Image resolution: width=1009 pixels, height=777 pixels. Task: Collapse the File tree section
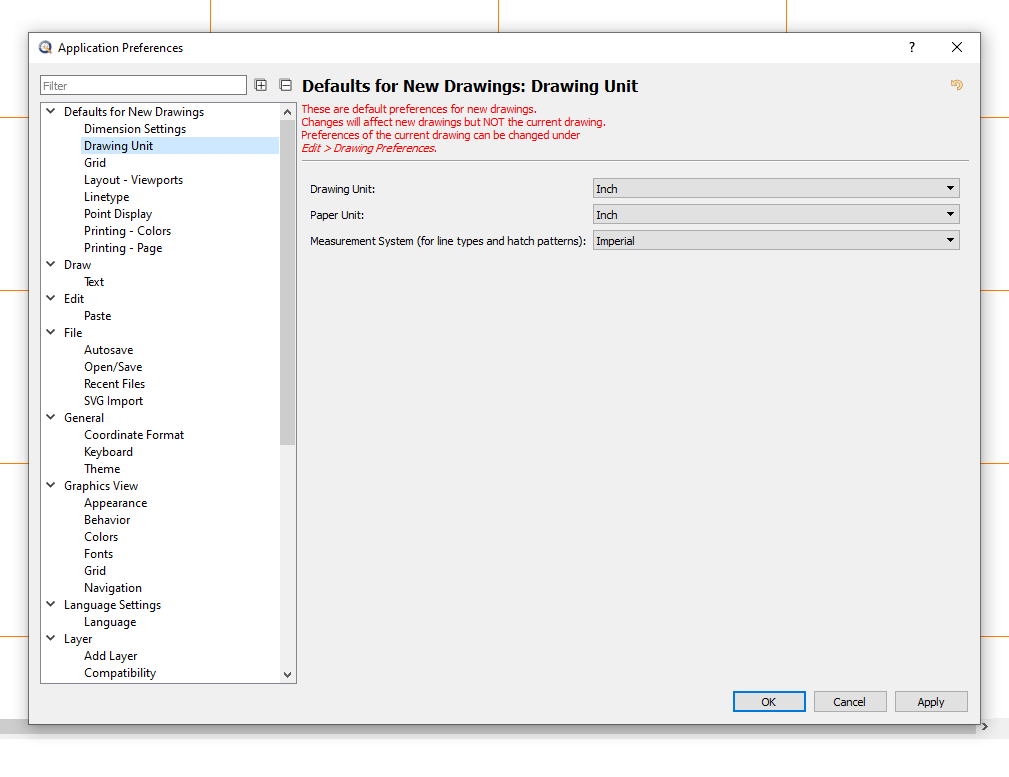coord(51,333)
